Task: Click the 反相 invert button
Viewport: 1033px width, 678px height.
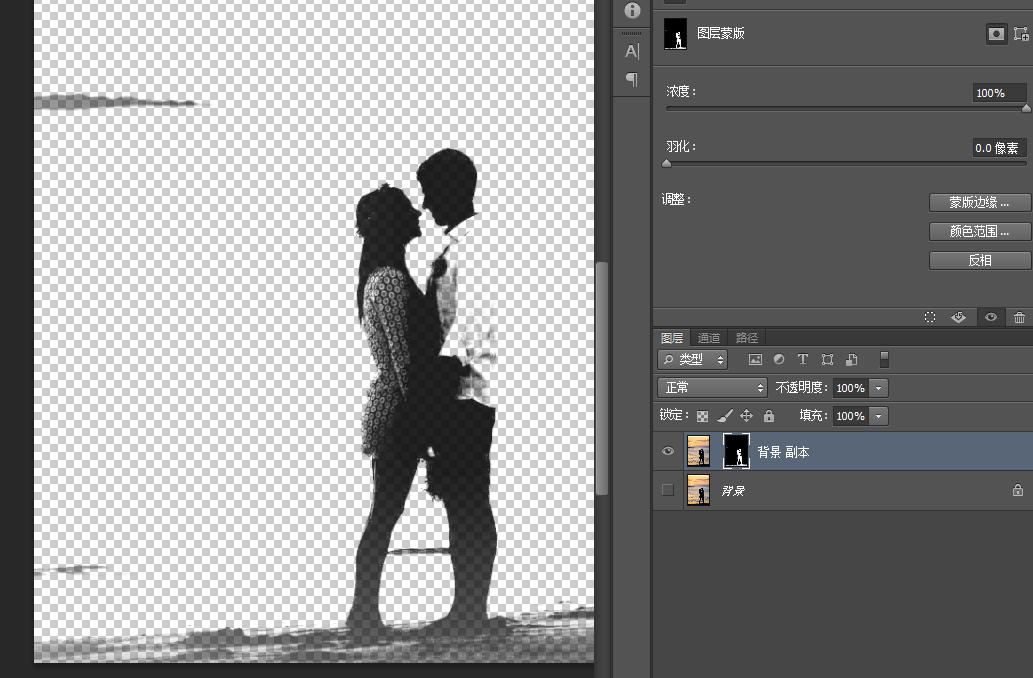Action: click(x=979, y=260)
